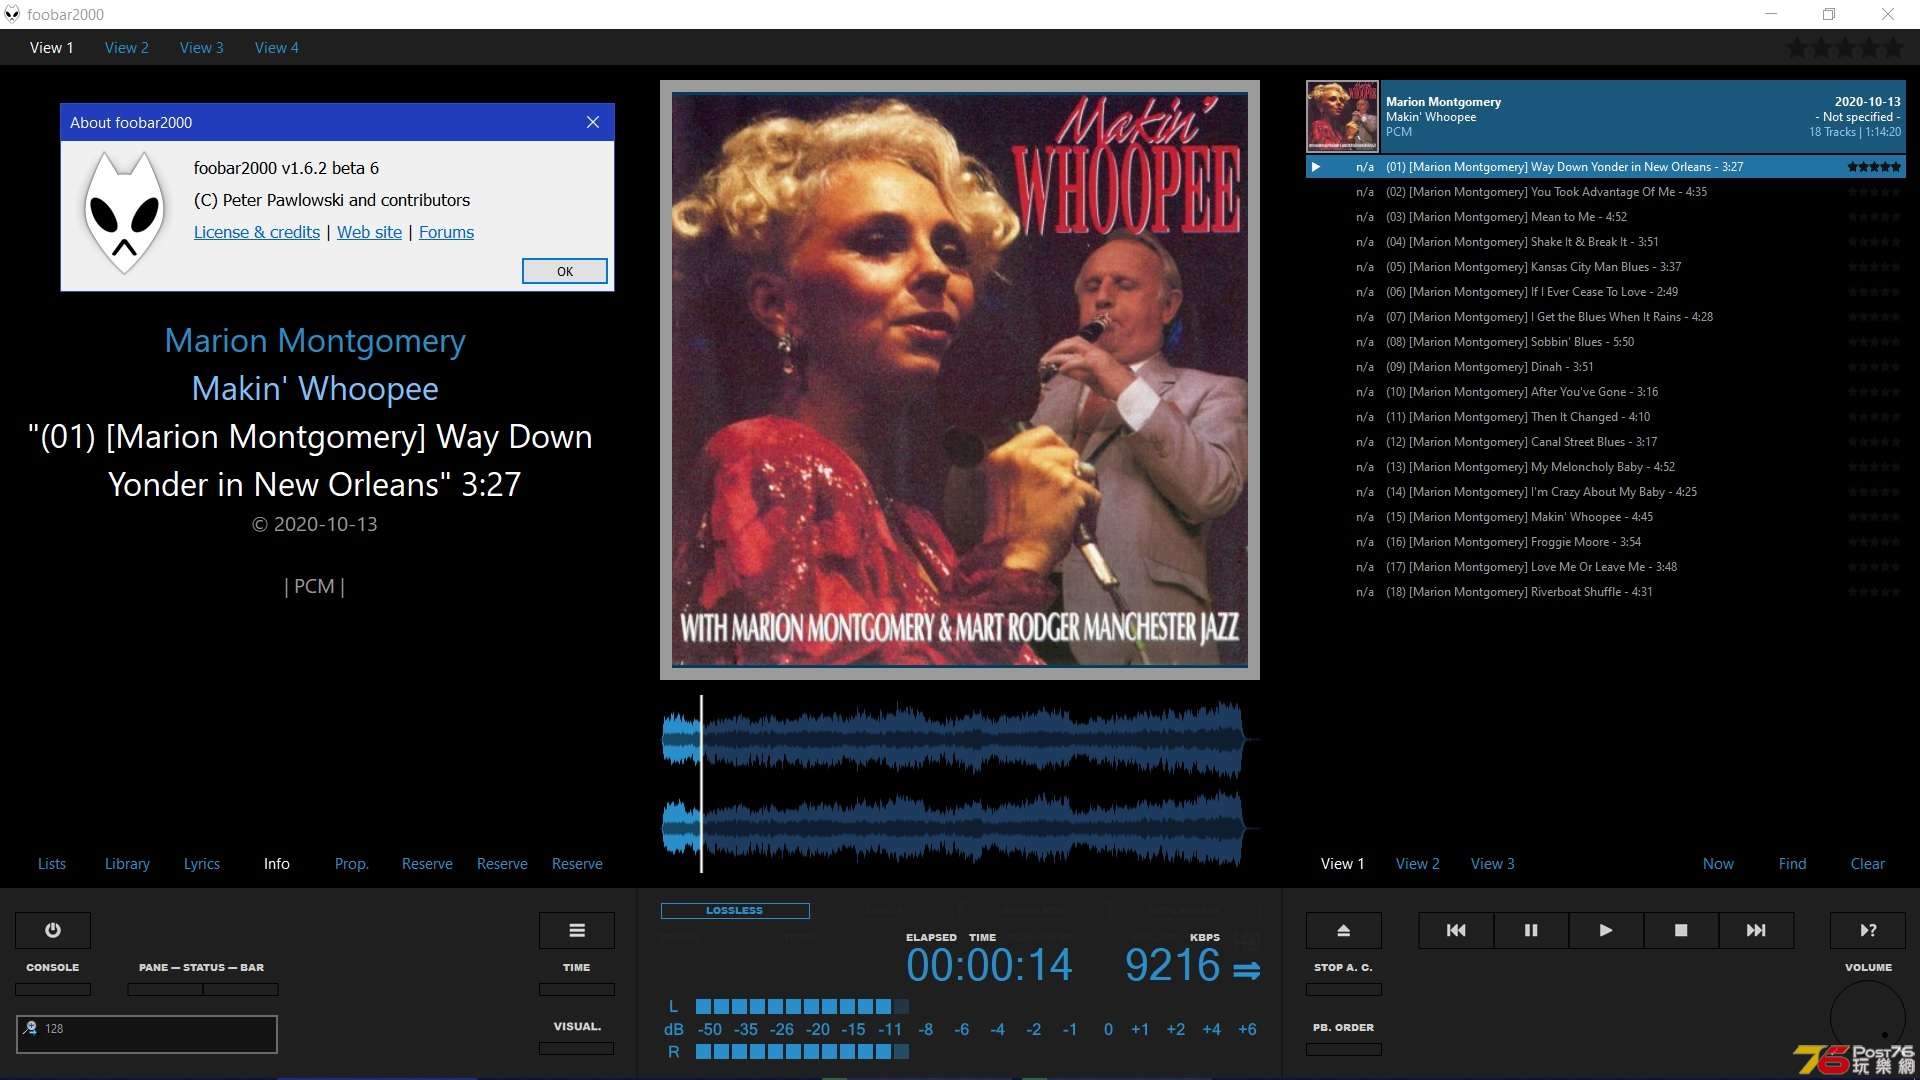1920x1080 pixels.
Task: Select the Library tab
Action: pyautogui.click(x=127, y=862)
